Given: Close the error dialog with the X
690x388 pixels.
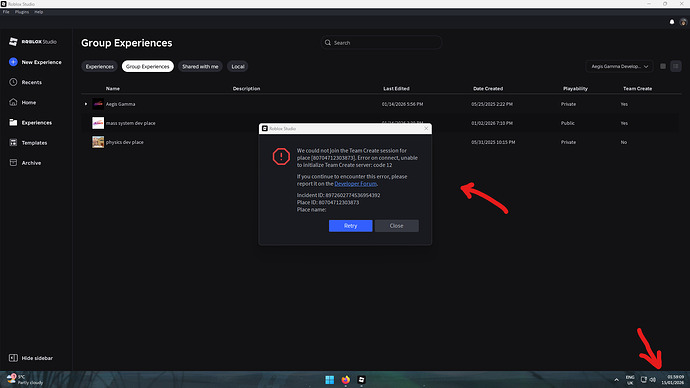Looking at the screenshot, I should pyautogui.click(x=426, y=128).
